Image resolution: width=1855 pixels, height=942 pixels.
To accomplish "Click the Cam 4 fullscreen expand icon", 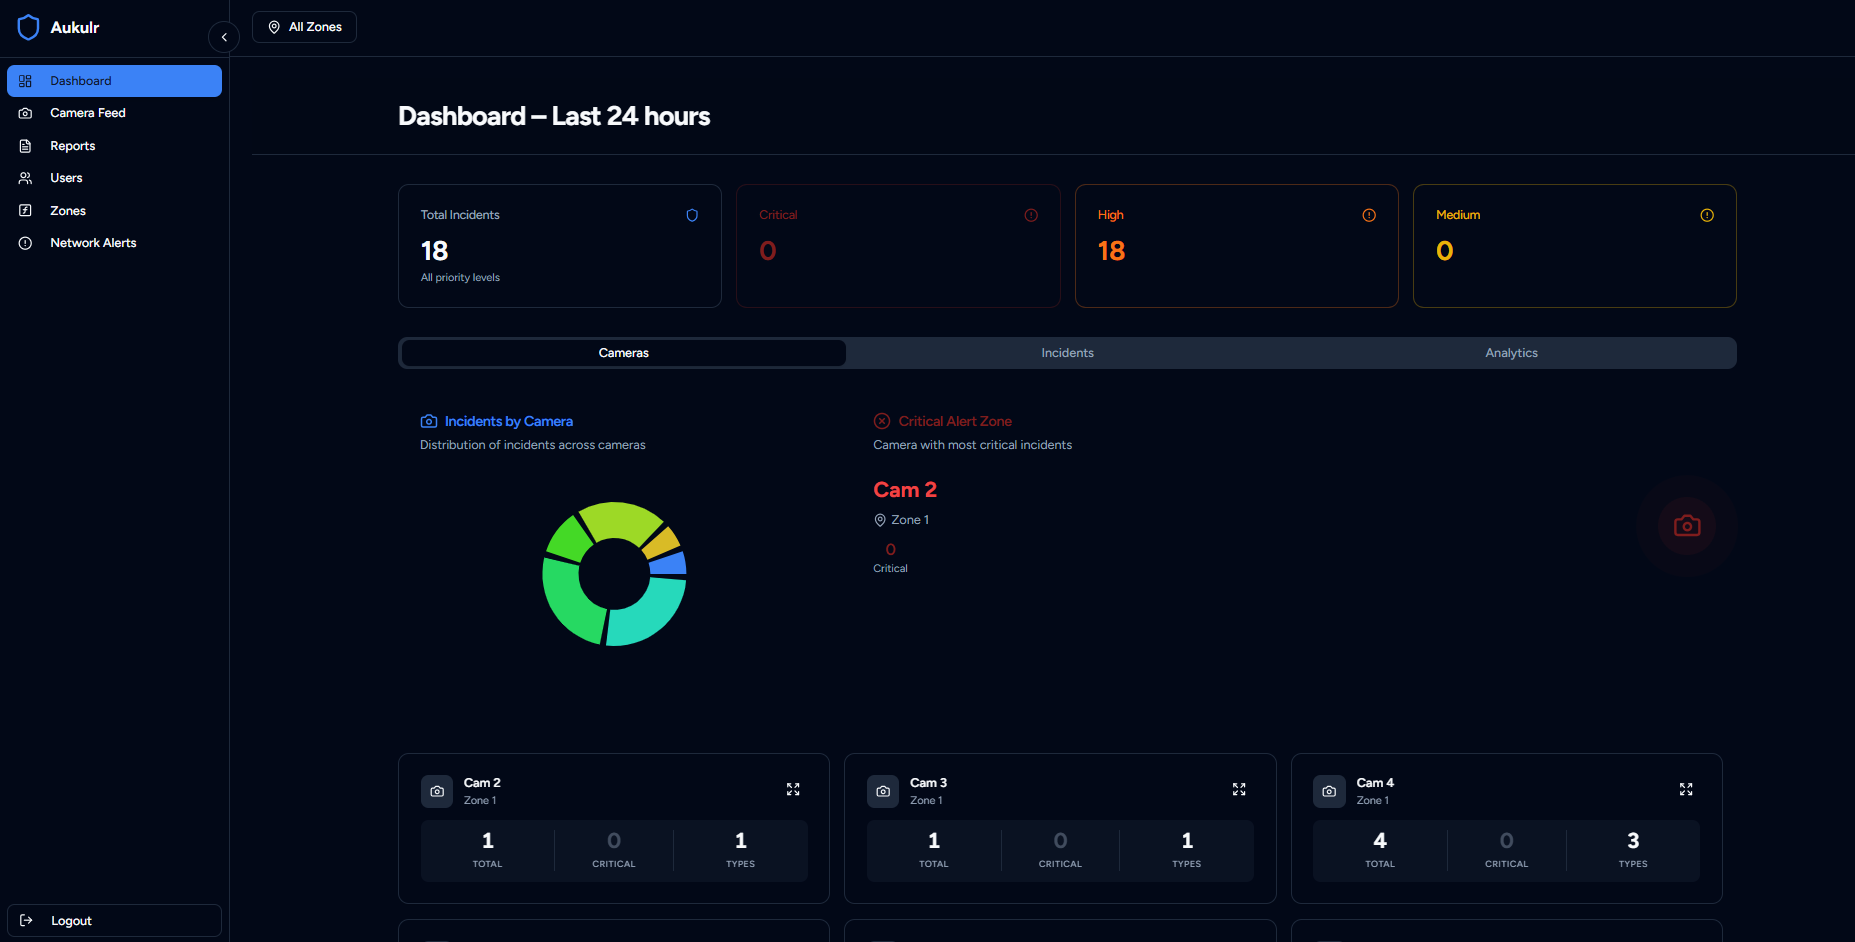I will coord(1686,790).
